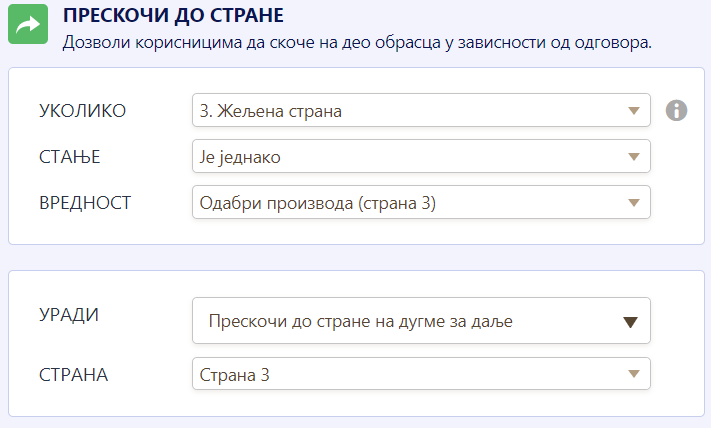The height and width of the screenshot is (428, 711).
Task: Click the arrow of the СТАЊЕ dropdown
Action: (x=632, y=156)
